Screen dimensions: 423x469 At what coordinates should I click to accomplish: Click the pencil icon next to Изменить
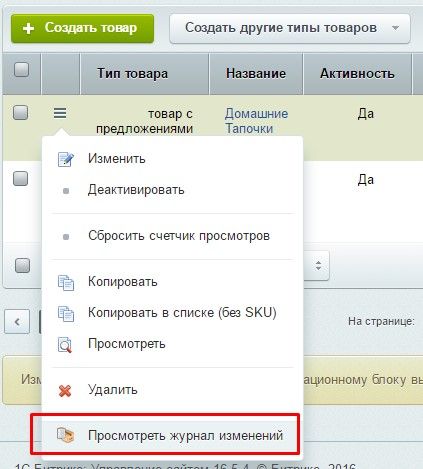[66, 159]
